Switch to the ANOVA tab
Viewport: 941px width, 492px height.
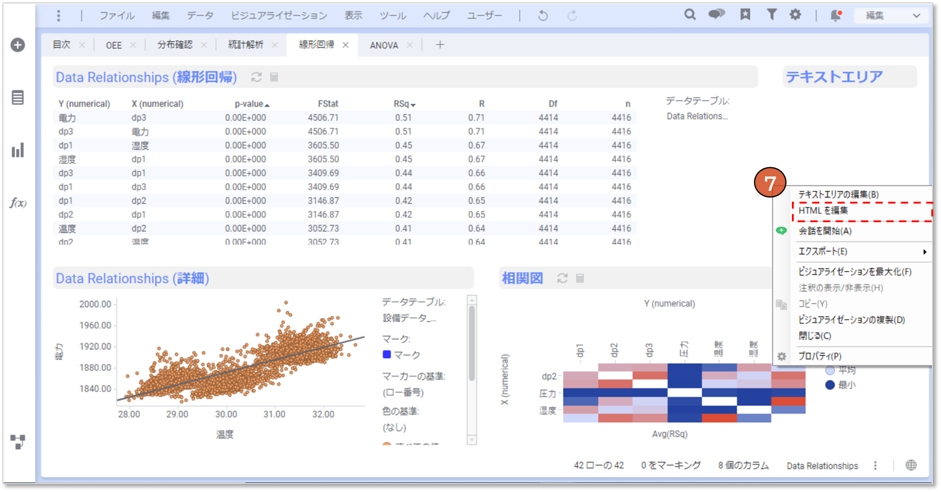[x=384, y=45]
